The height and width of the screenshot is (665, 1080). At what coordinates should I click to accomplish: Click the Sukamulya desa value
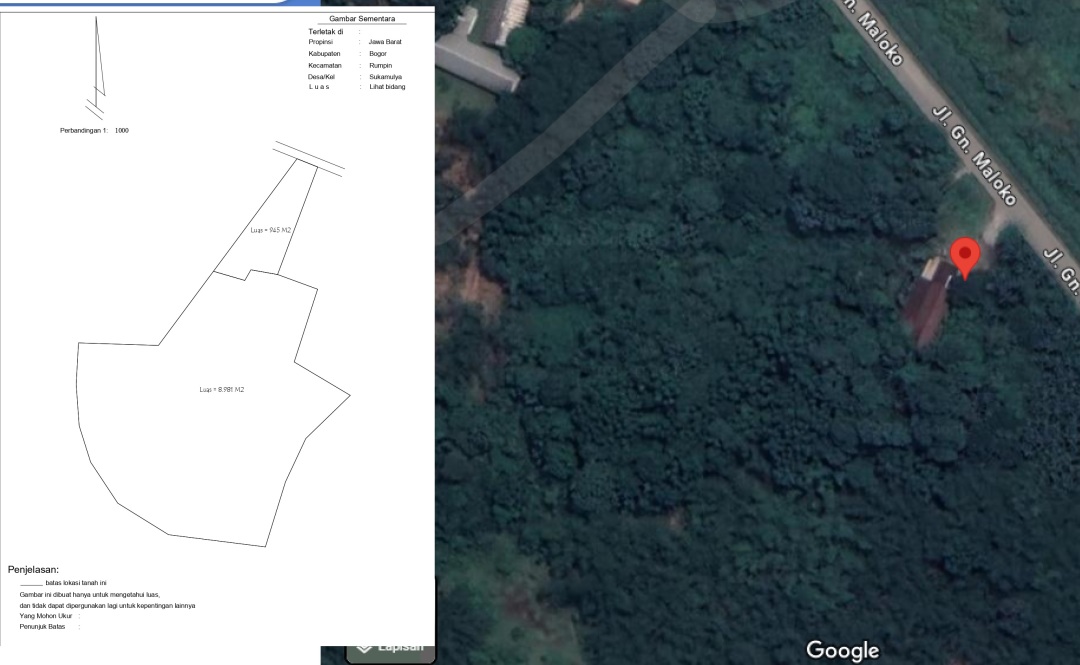tap(385, 77)
